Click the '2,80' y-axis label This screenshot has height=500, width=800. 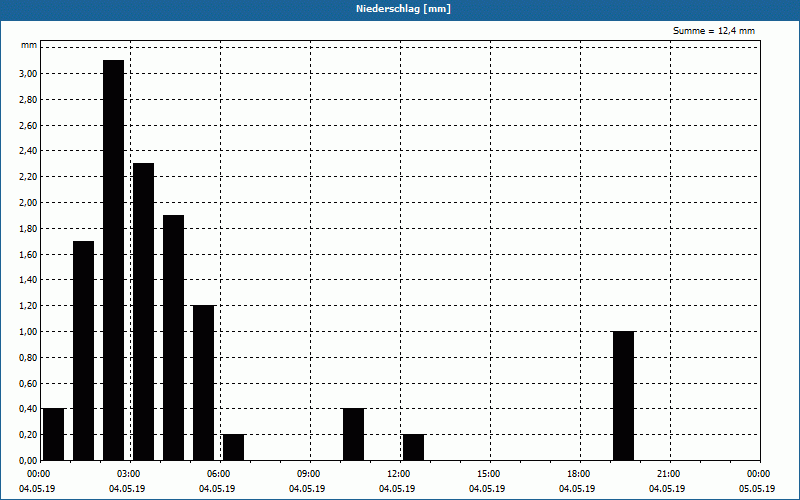28,99
